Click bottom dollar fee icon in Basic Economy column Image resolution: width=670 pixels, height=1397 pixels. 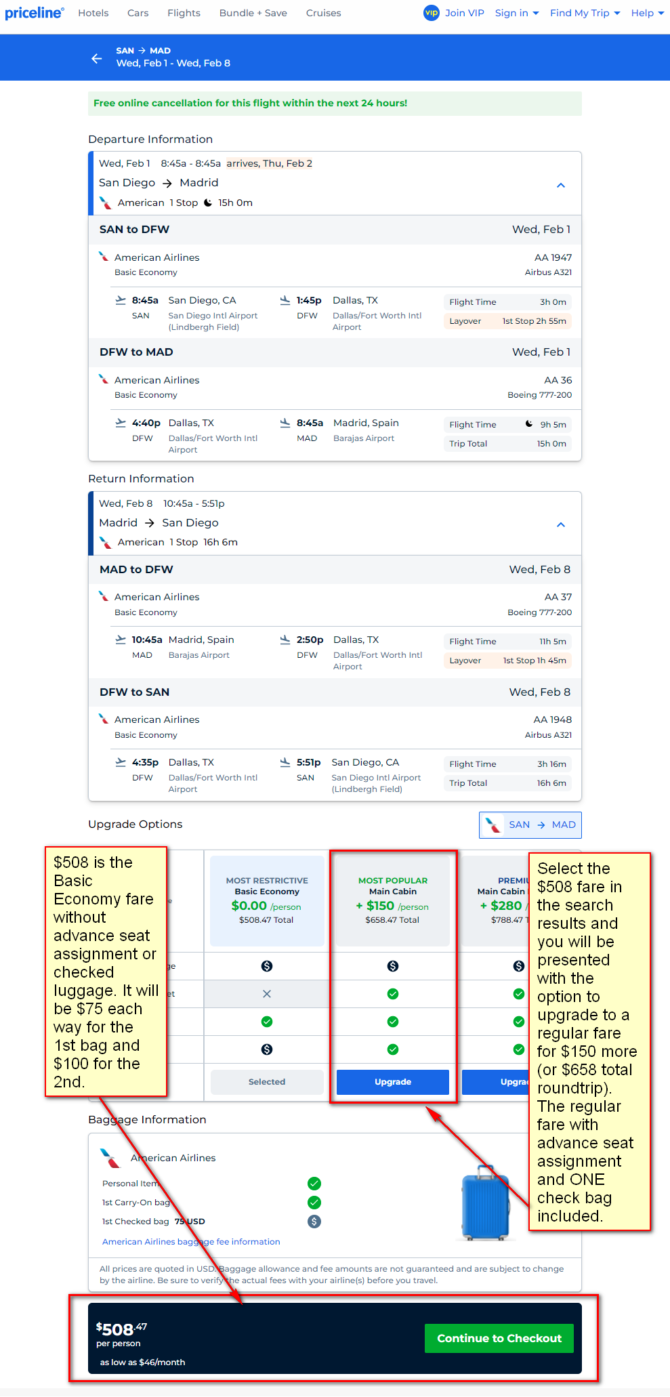click(266, 1050)
